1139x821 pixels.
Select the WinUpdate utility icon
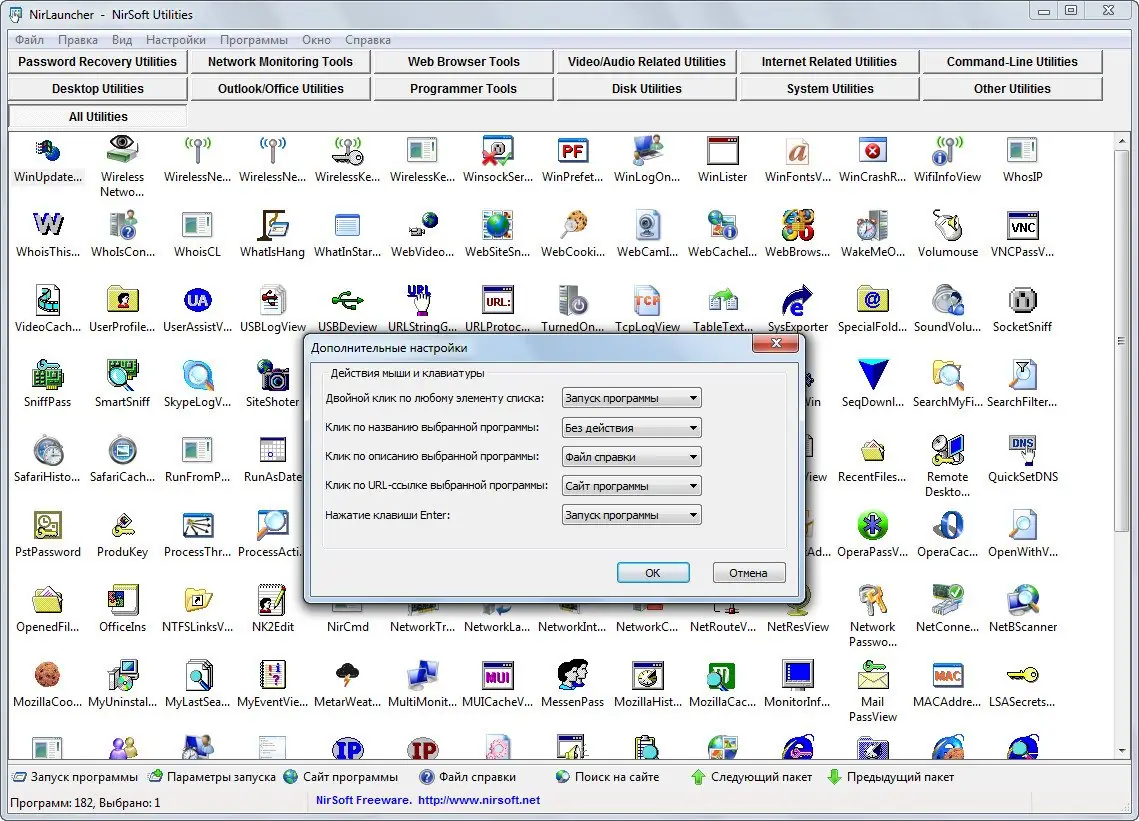click(x=48, y=151)
